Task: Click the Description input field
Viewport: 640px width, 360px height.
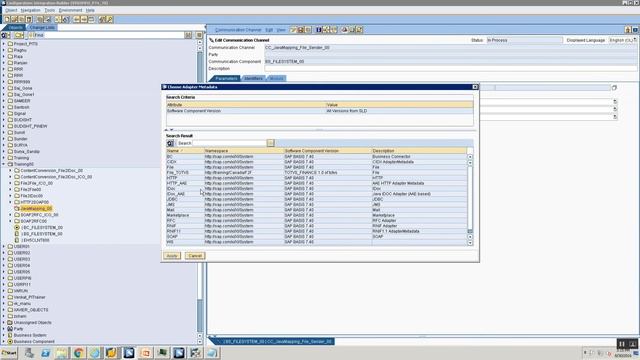Action: pos(451,69)
